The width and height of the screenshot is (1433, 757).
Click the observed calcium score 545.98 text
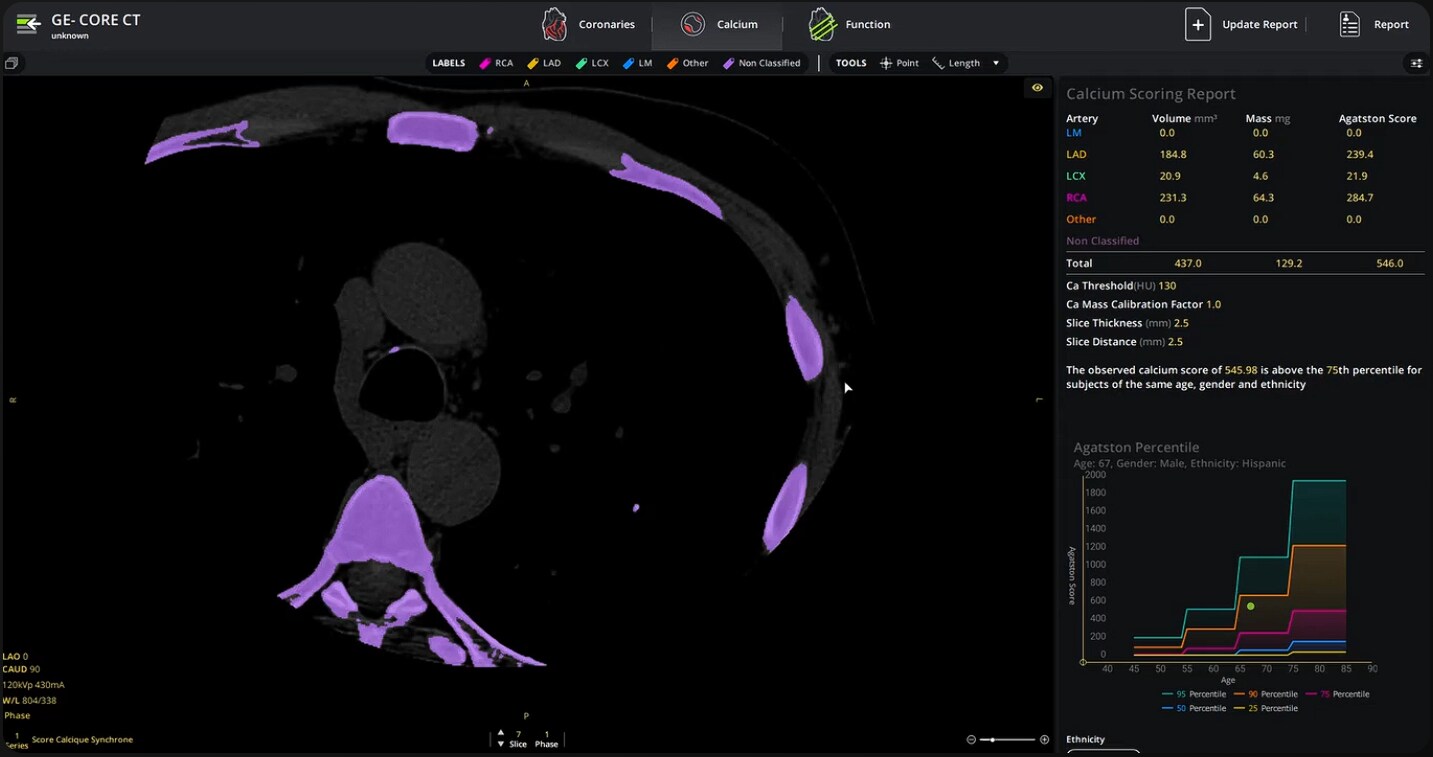coord(1243,370)
